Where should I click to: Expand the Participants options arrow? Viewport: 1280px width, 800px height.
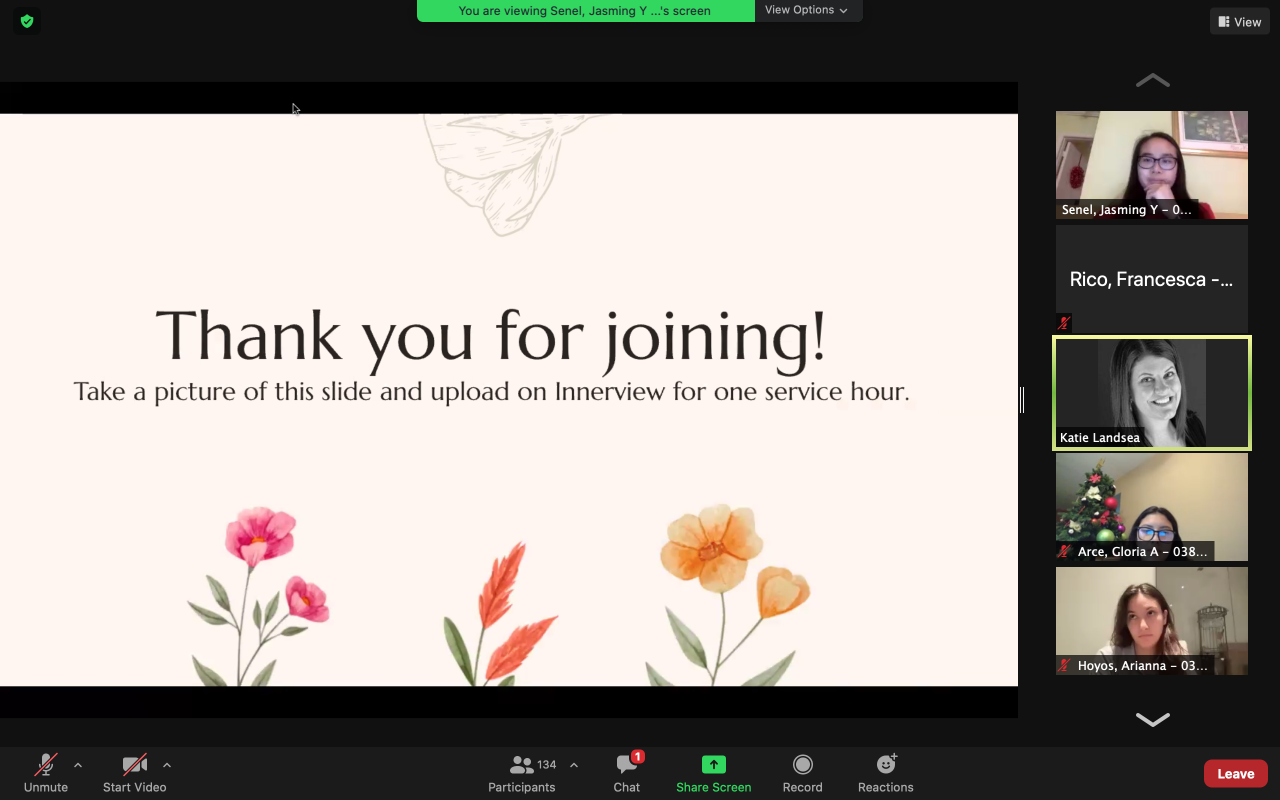pos(574,766)
